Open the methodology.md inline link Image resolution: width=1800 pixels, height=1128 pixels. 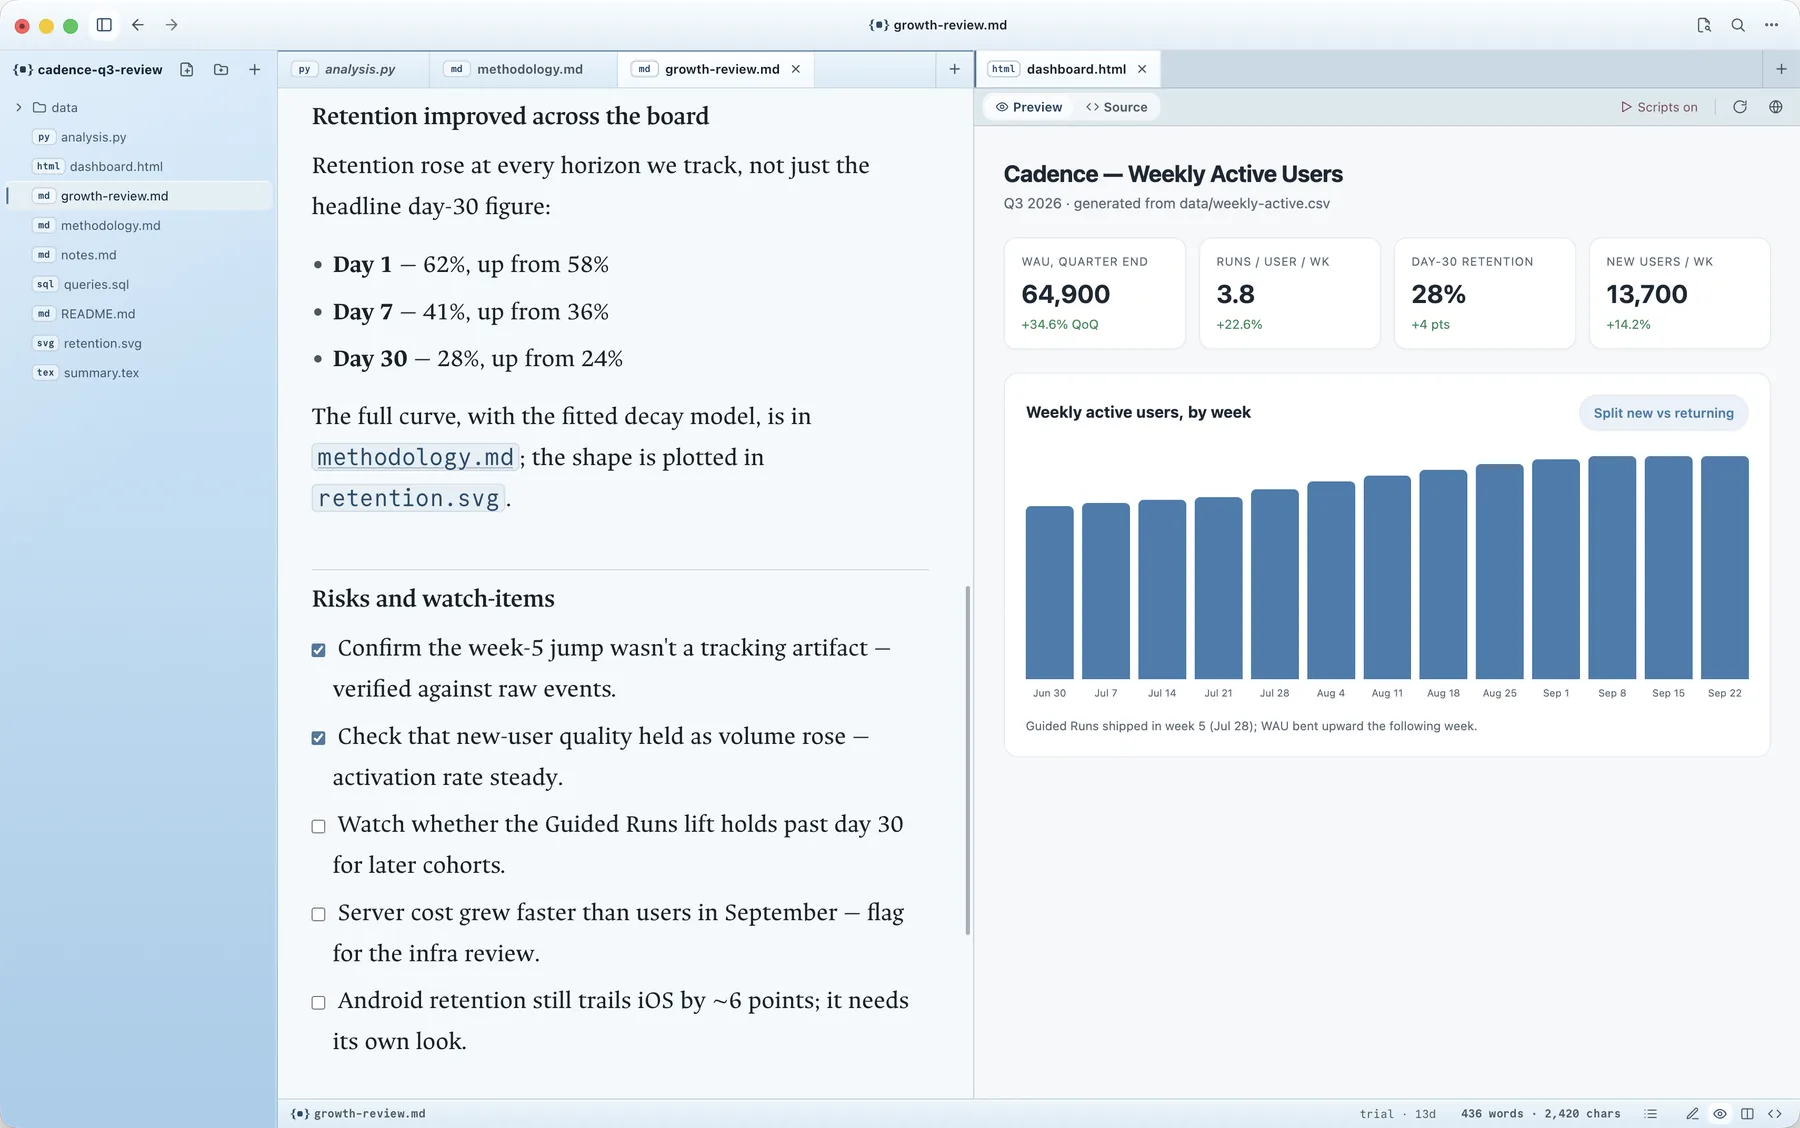[415, 457]
